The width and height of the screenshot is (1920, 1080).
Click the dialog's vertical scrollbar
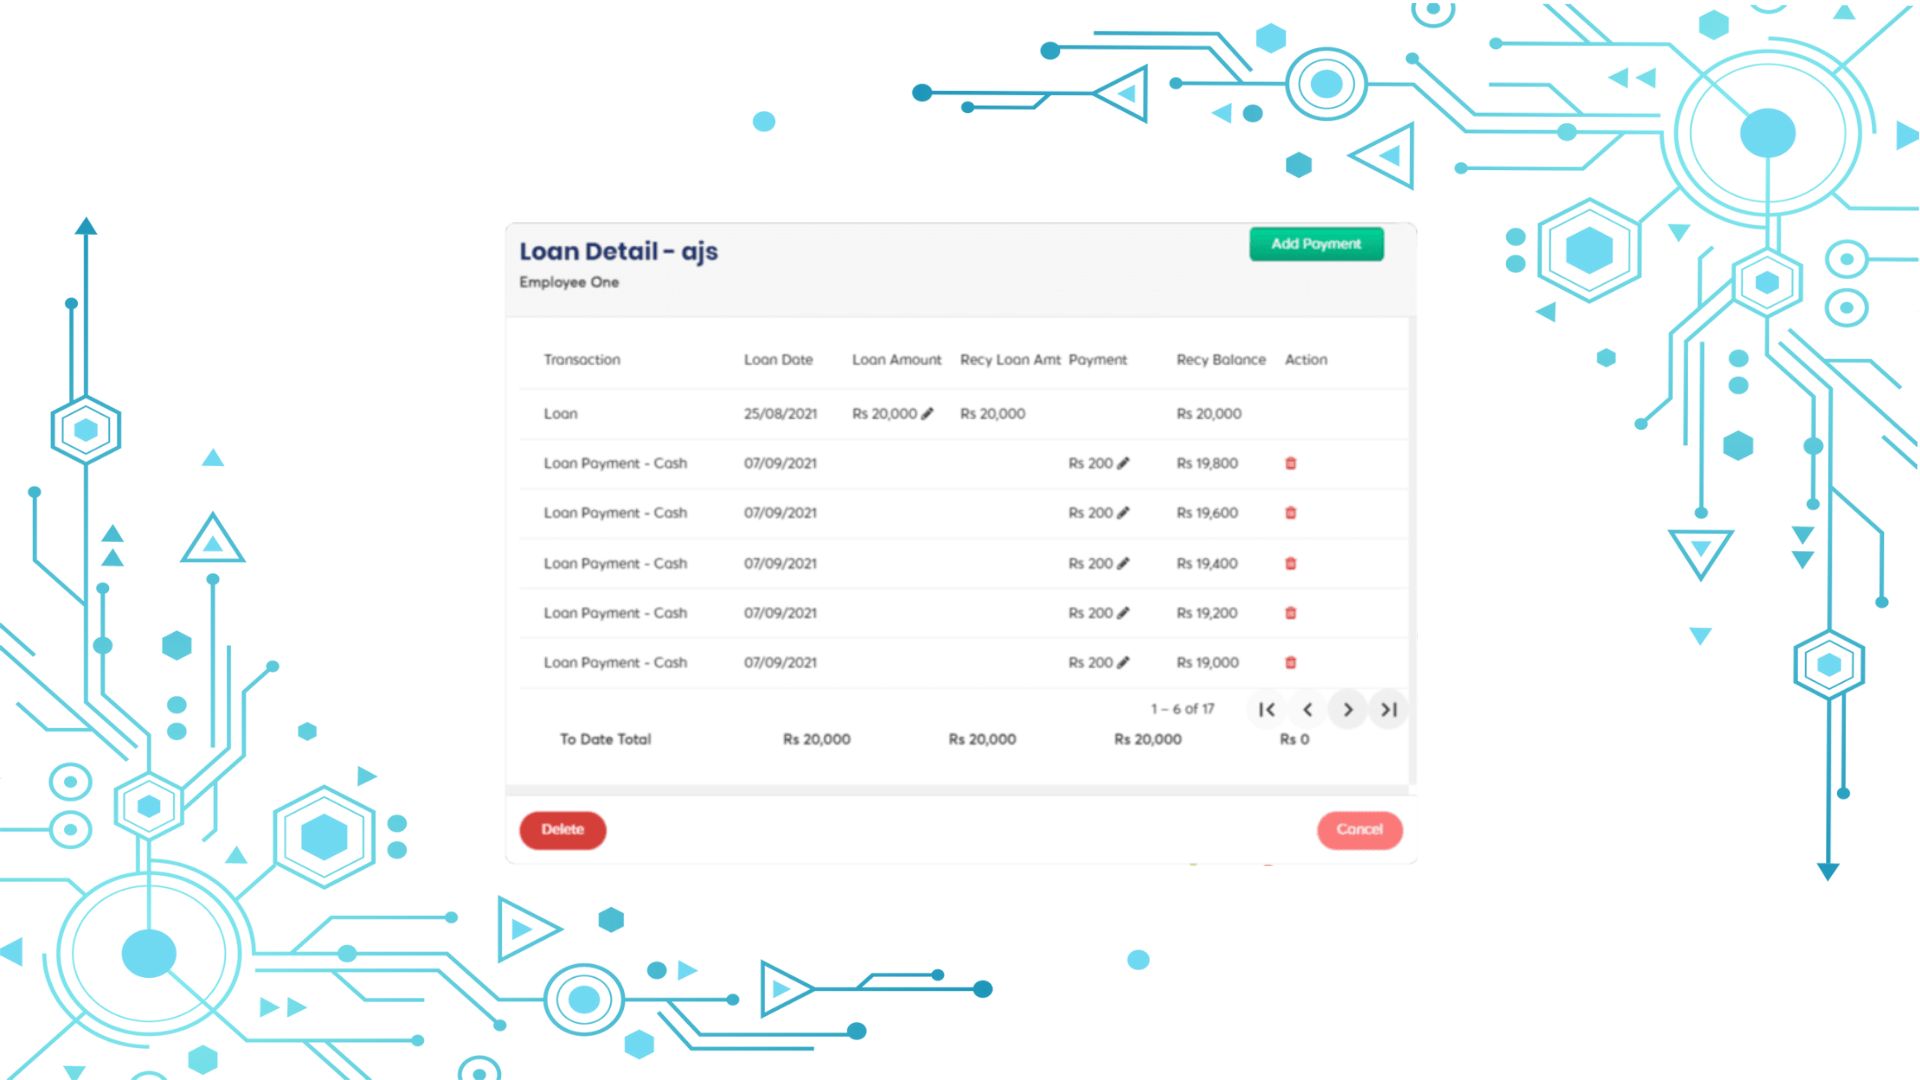[x=1412, y=550]
